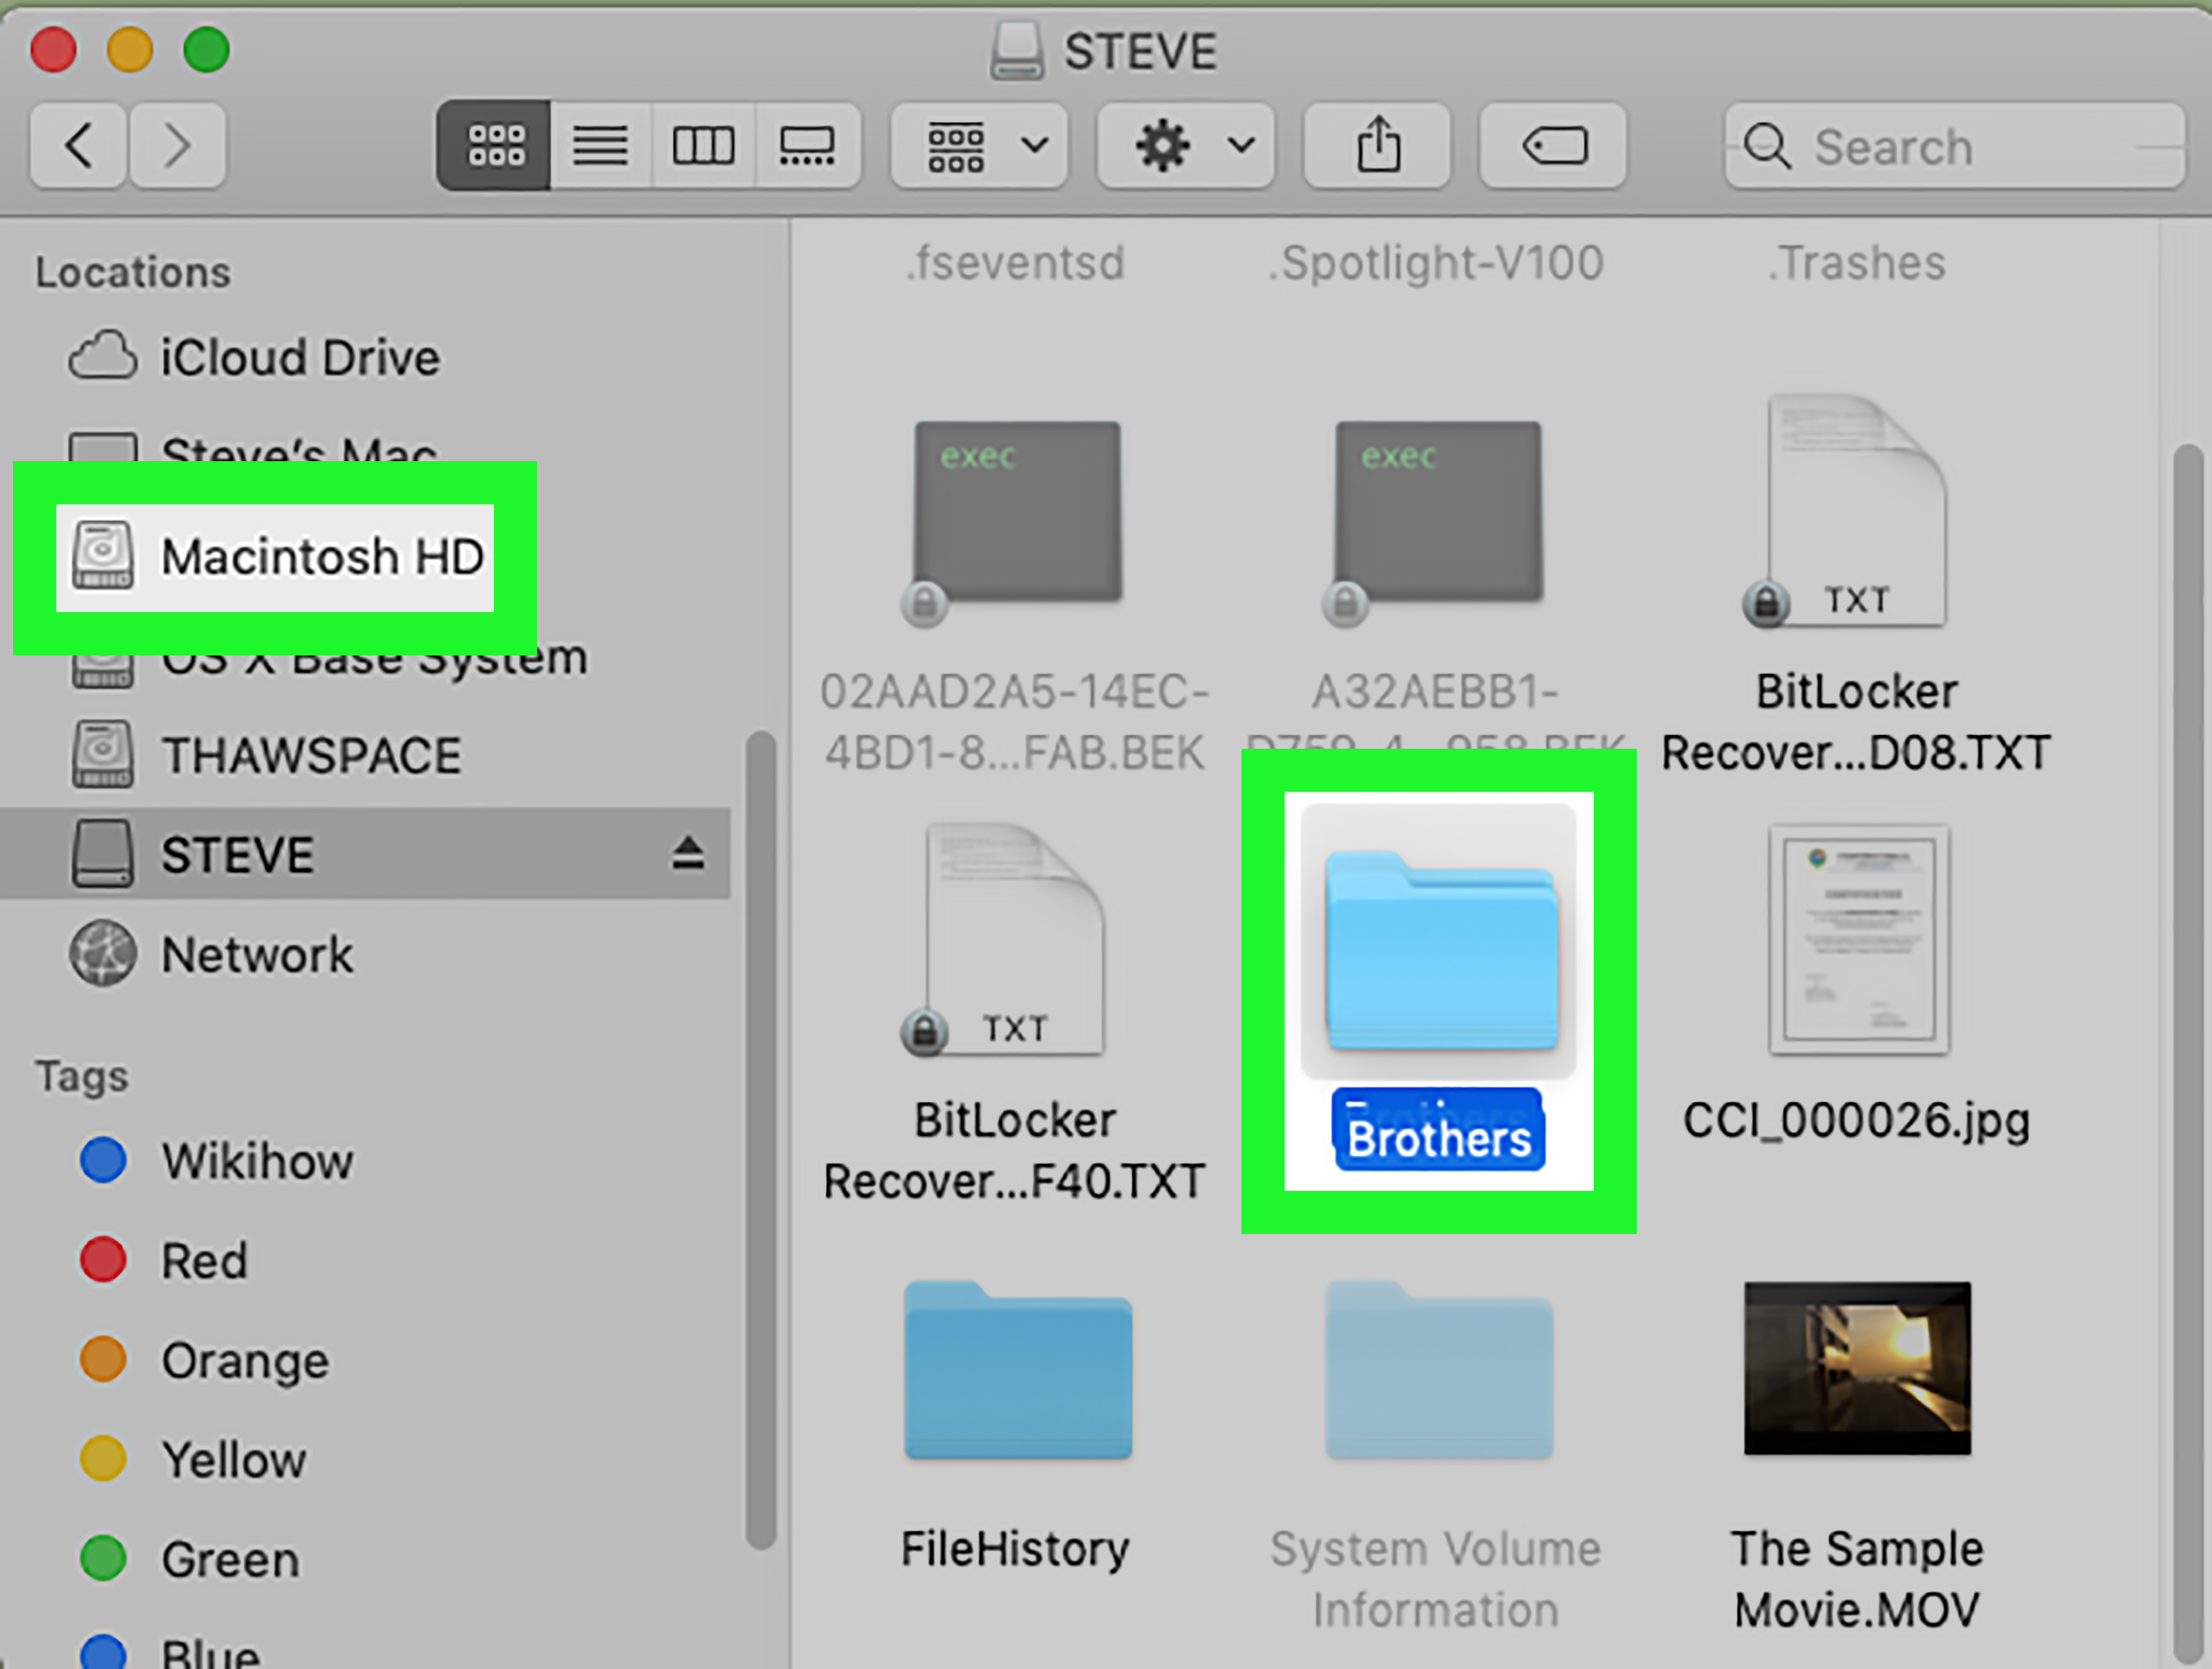Switch to list view
The image size is (2212, 1669).
click(600, 146)
